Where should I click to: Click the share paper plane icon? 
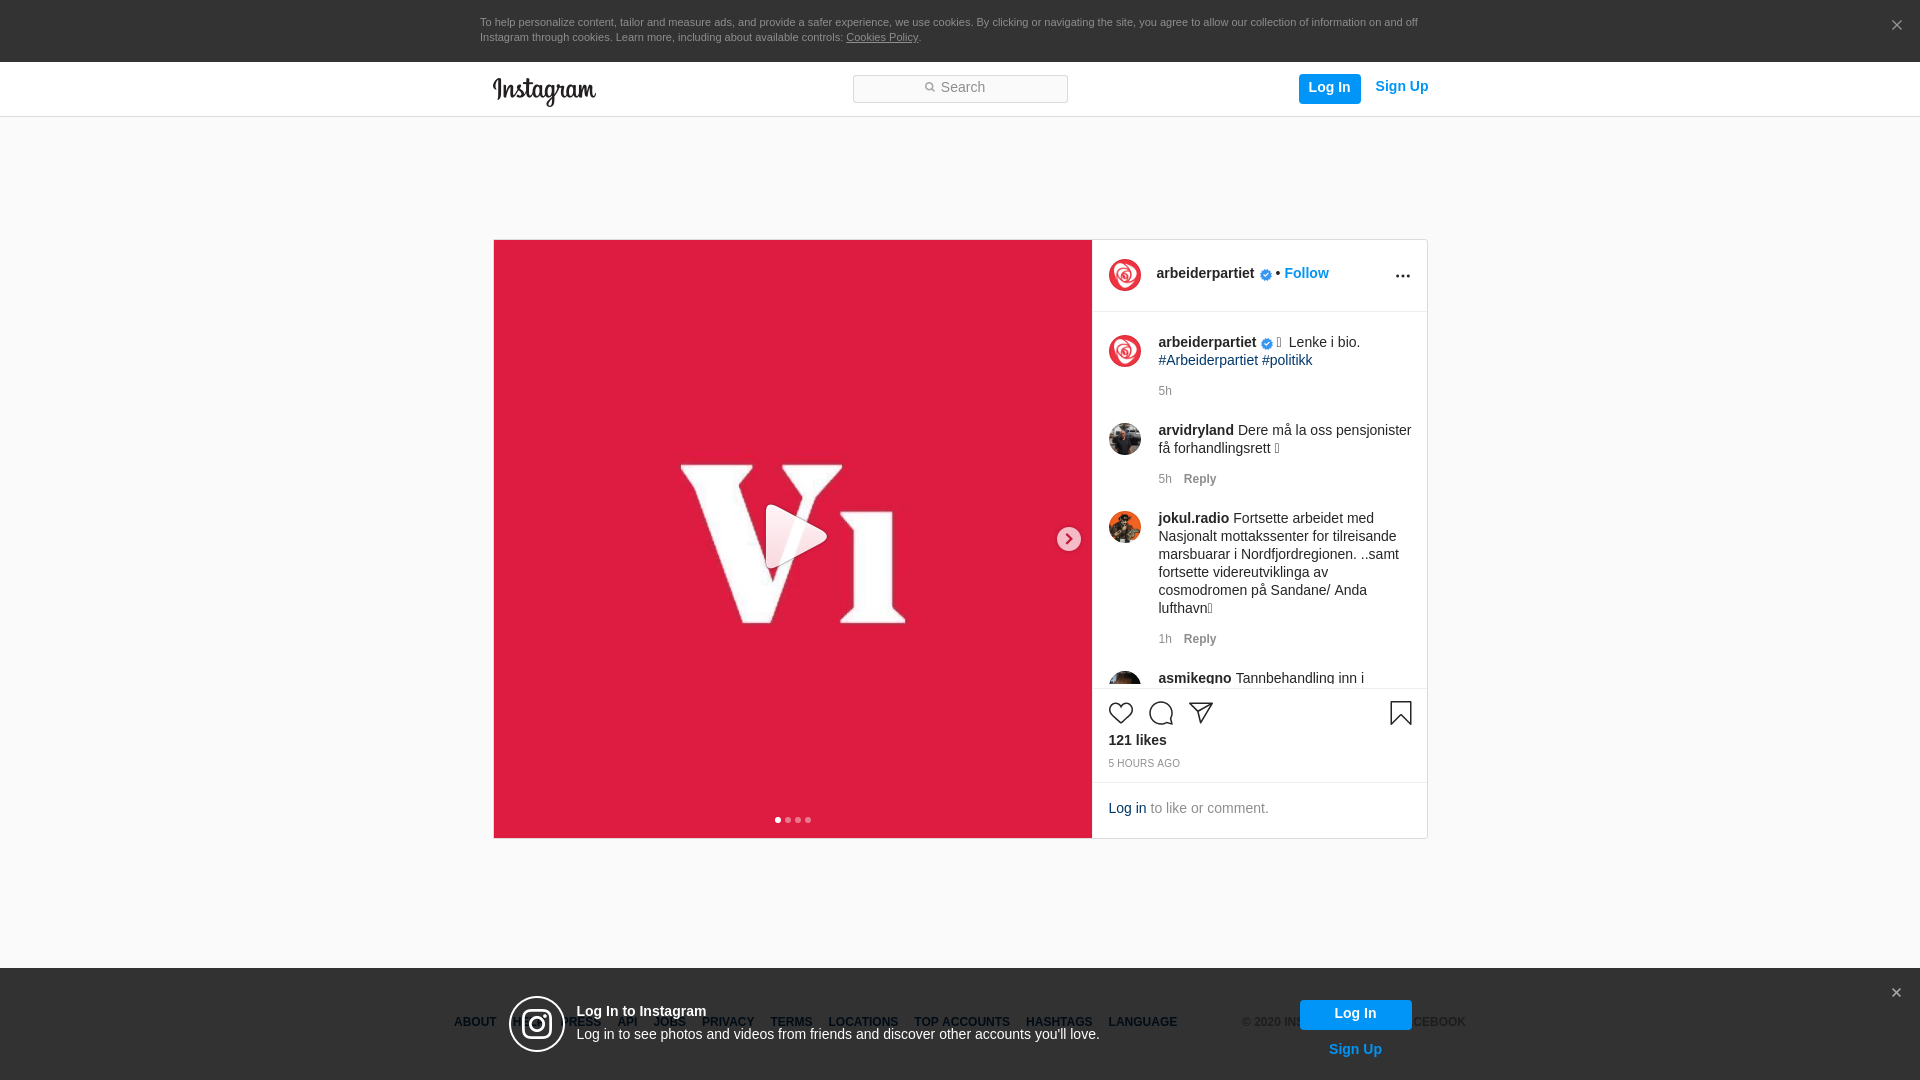[x=1200, y=713]
